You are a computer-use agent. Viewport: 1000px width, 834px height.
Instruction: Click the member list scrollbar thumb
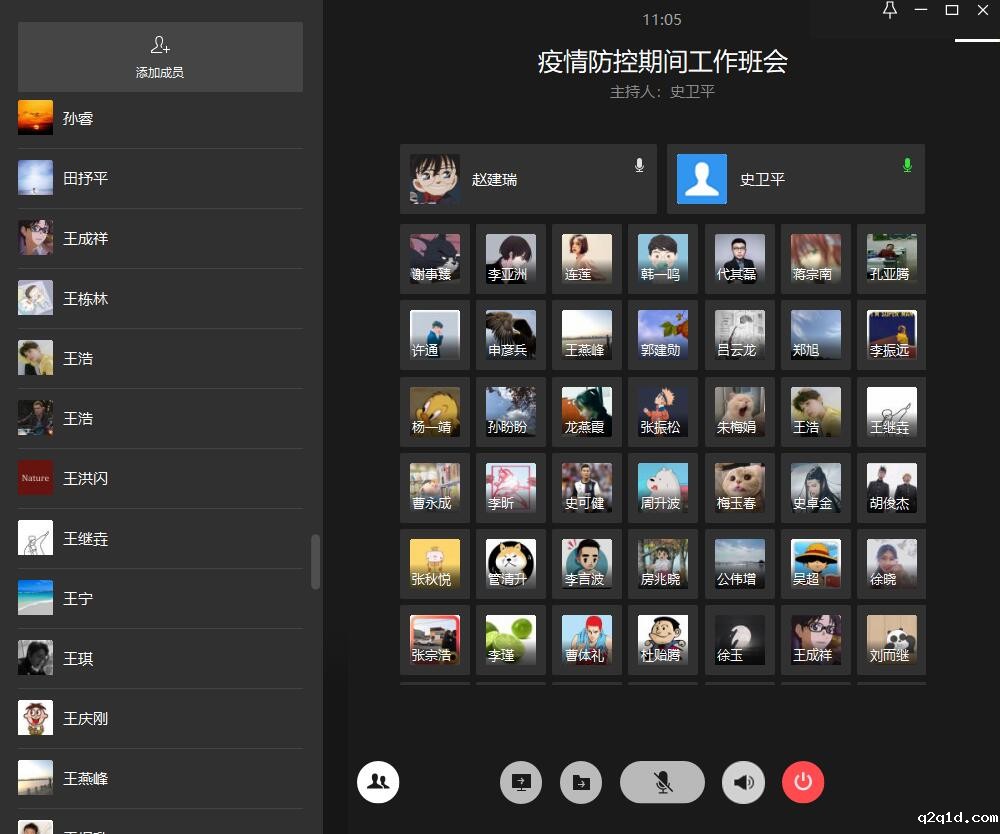coord(316,561)
